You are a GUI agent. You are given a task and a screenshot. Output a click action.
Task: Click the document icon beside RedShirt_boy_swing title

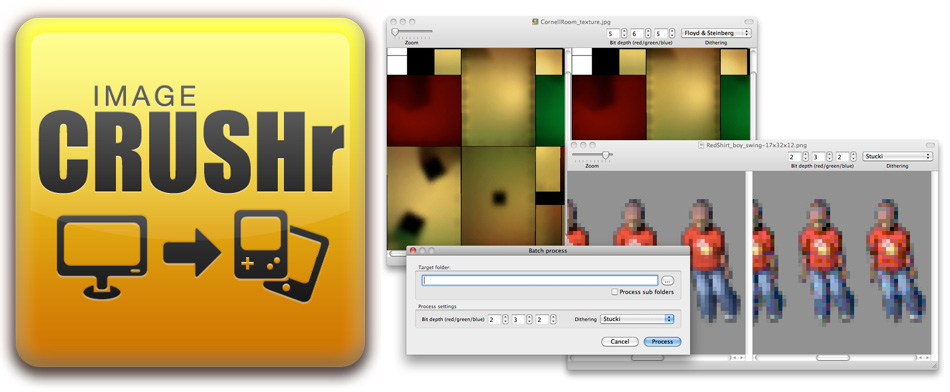pyautogui.click(x=702, y=145)
